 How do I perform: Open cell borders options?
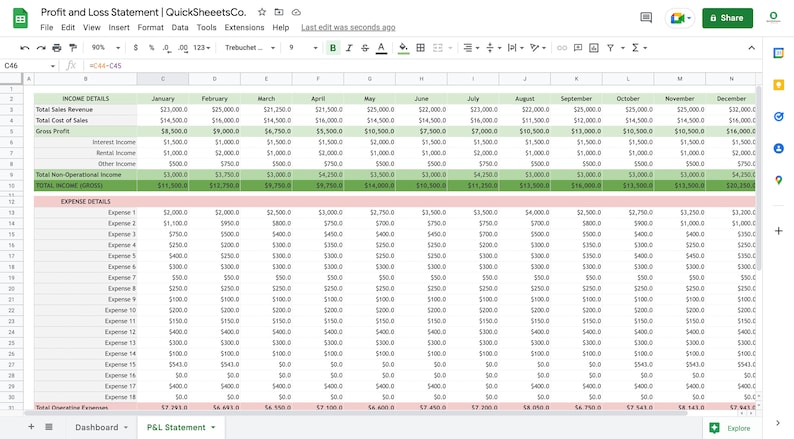coord(420,48)
